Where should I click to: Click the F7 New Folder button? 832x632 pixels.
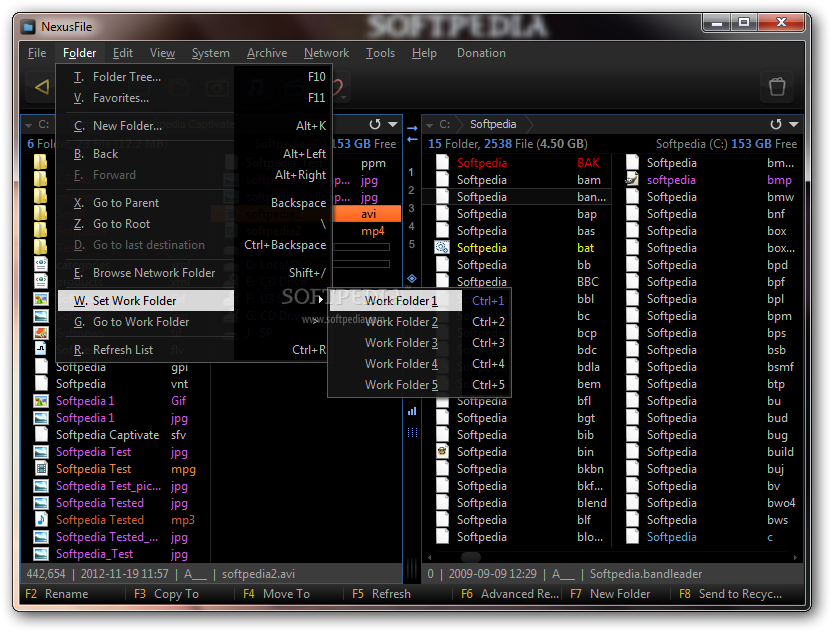[x=610, y=594]
